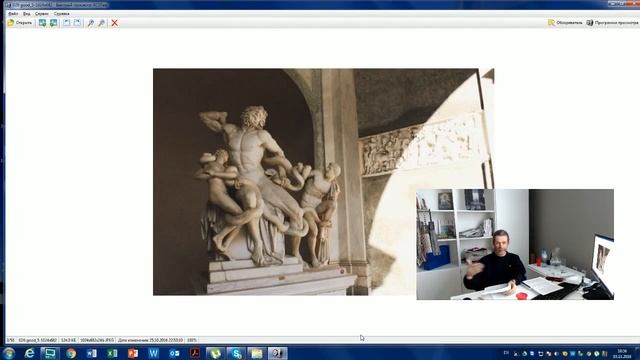The height and width of the screenshot is (360, 640).
Task: Launch Internet Explorer from taskbar
Action: (x=29, y=353)
